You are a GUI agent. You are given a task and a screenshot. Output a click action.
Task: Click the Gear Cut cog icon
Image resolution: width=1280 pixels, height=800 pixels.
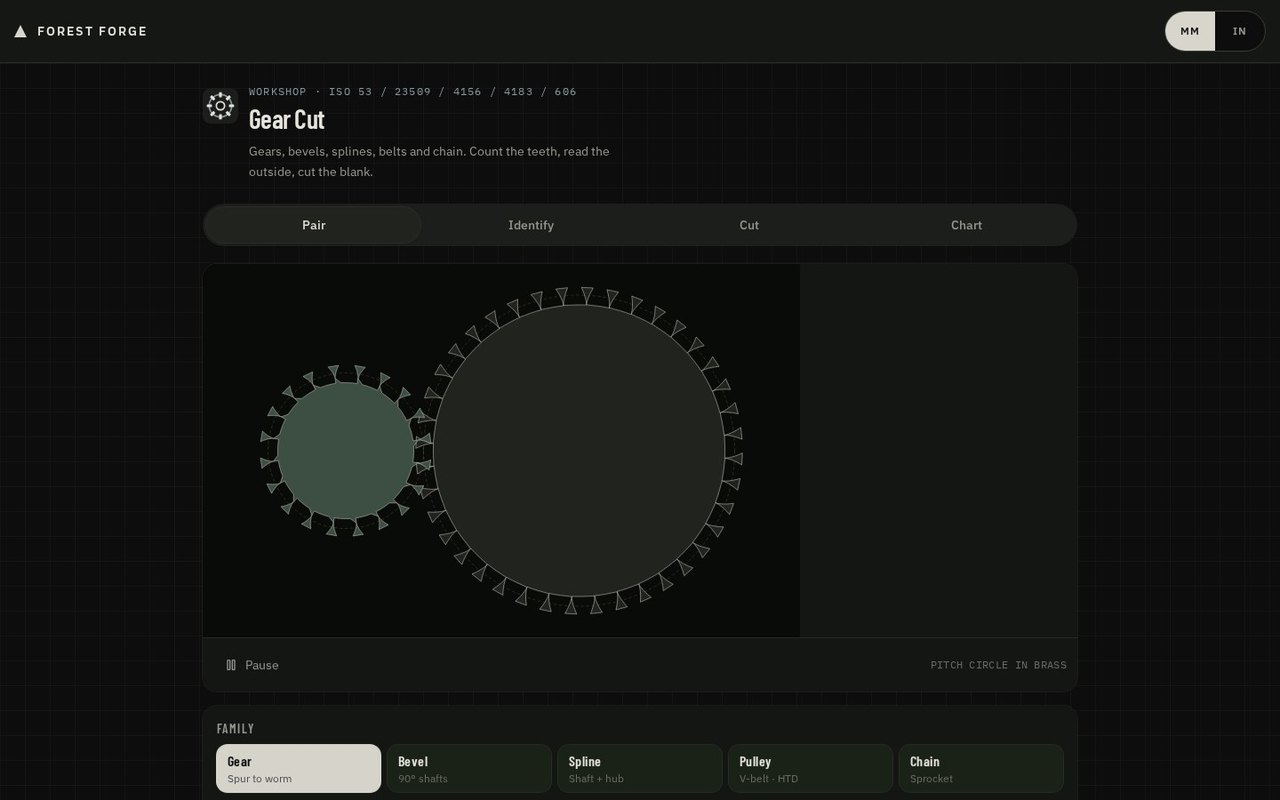coord(220,106)
